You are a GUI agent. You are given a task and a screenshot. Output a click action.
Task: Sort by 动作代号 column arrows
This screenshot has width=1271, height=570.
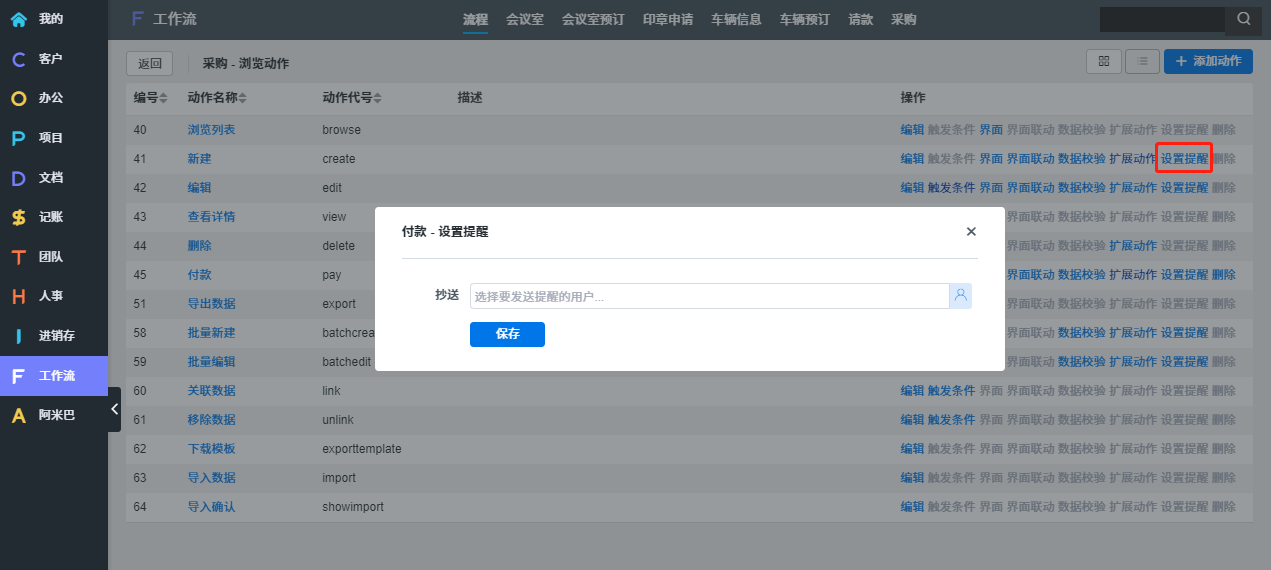[x=377, y=98]
